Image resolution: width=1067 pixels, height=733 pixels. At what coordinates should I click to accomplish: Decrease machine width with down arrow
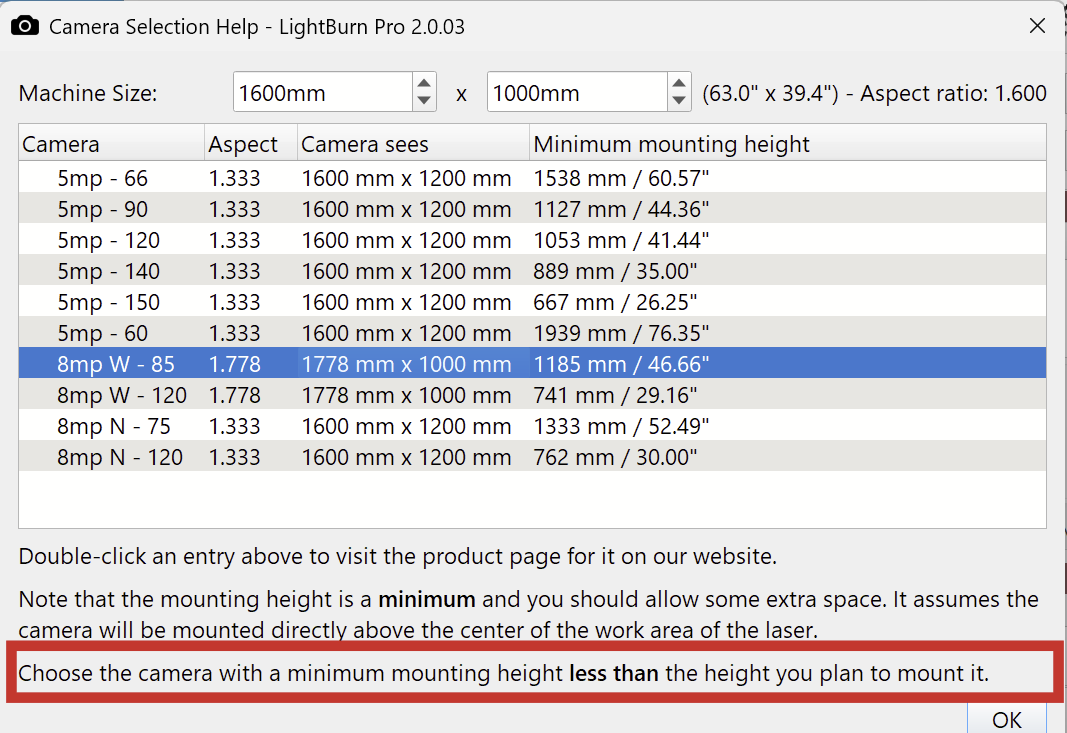click(x=424, y=101)
